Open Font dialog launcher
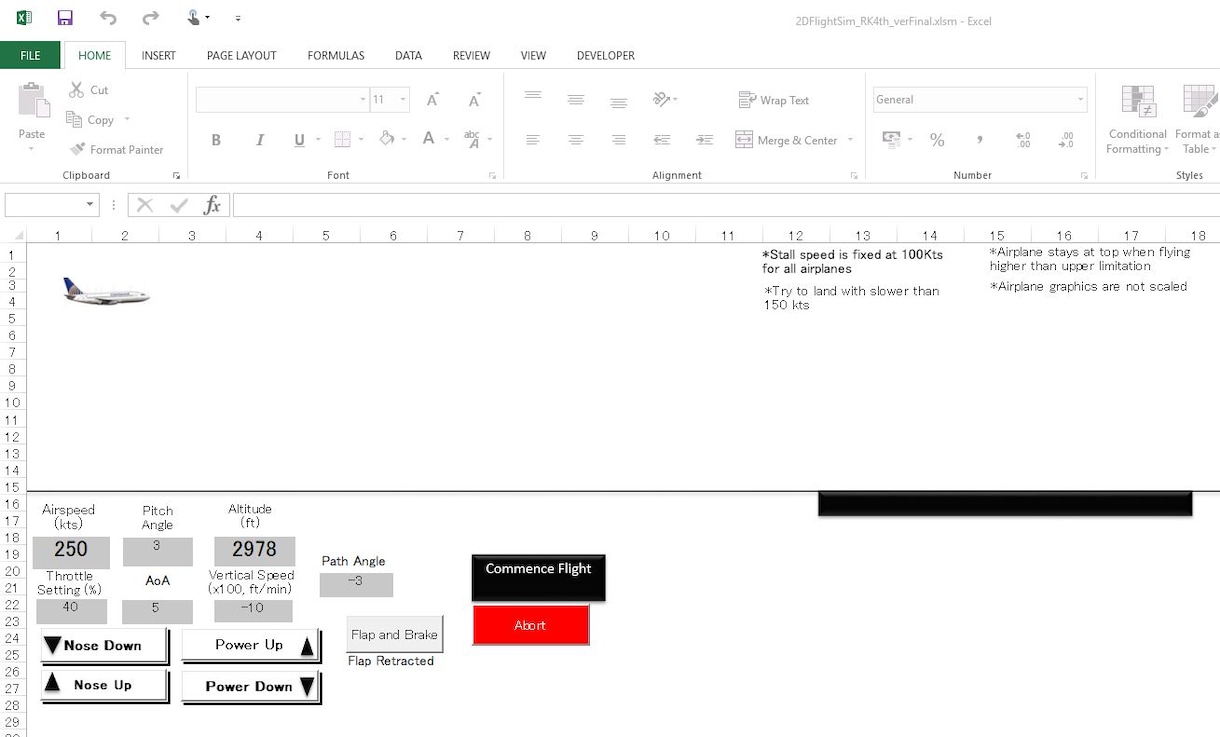Screen dimensions: 1220x737 coord(493,175)
